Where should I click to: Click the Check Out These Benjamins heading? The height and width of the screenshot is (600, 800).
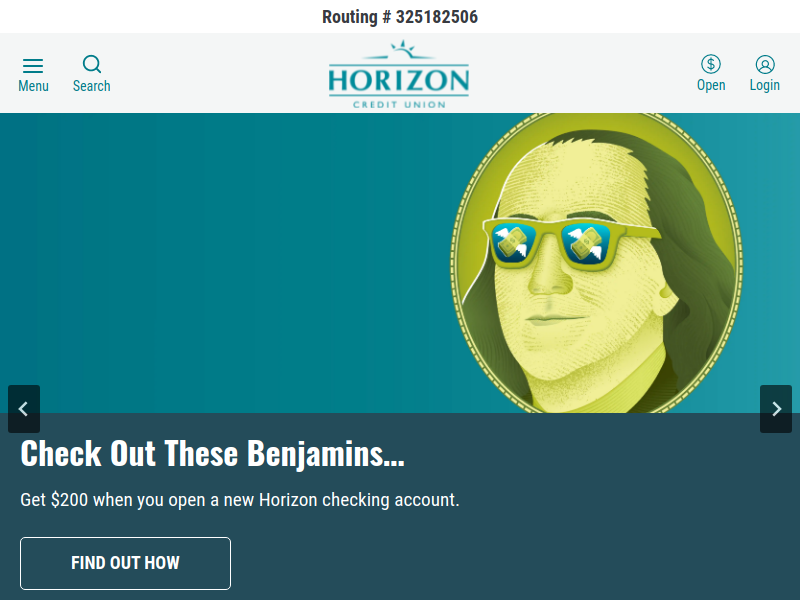pyautogui.click(x=212, y=453)
